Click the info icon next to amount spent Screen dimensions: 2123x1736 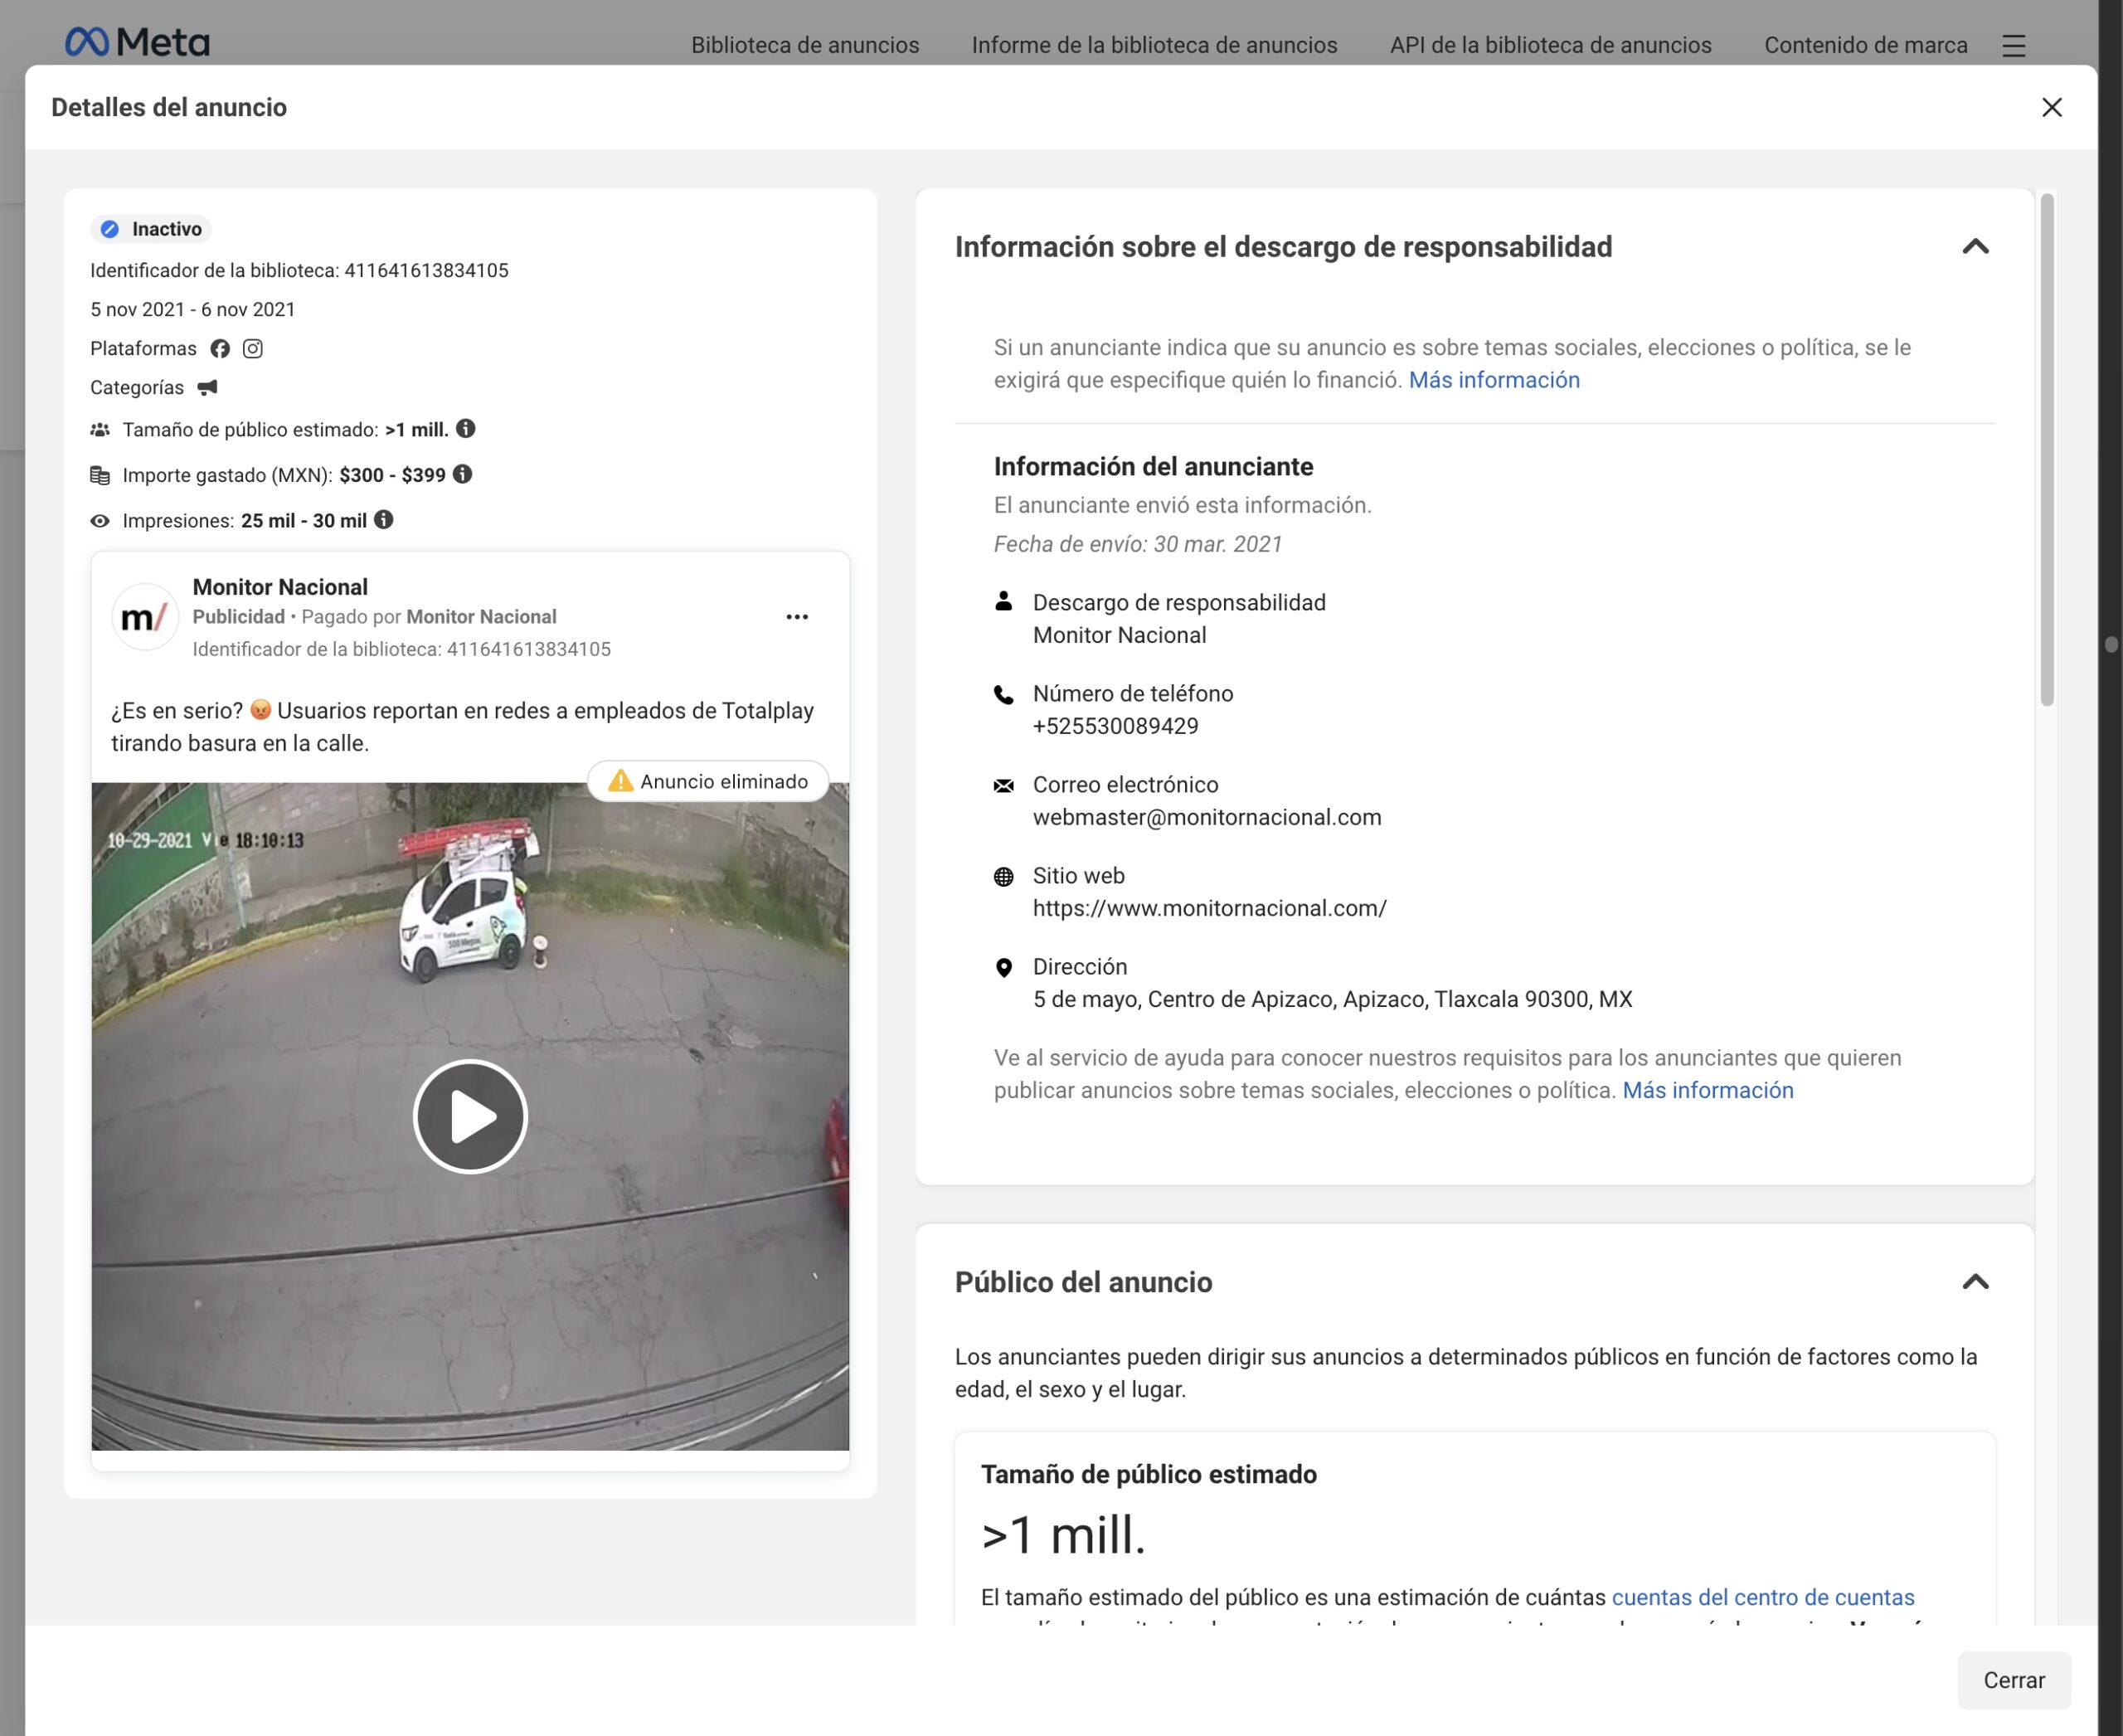462,474
